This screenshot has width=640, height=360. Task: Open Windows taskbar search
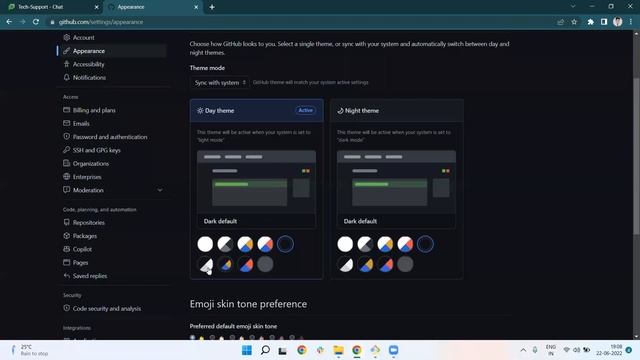point(265,350)
